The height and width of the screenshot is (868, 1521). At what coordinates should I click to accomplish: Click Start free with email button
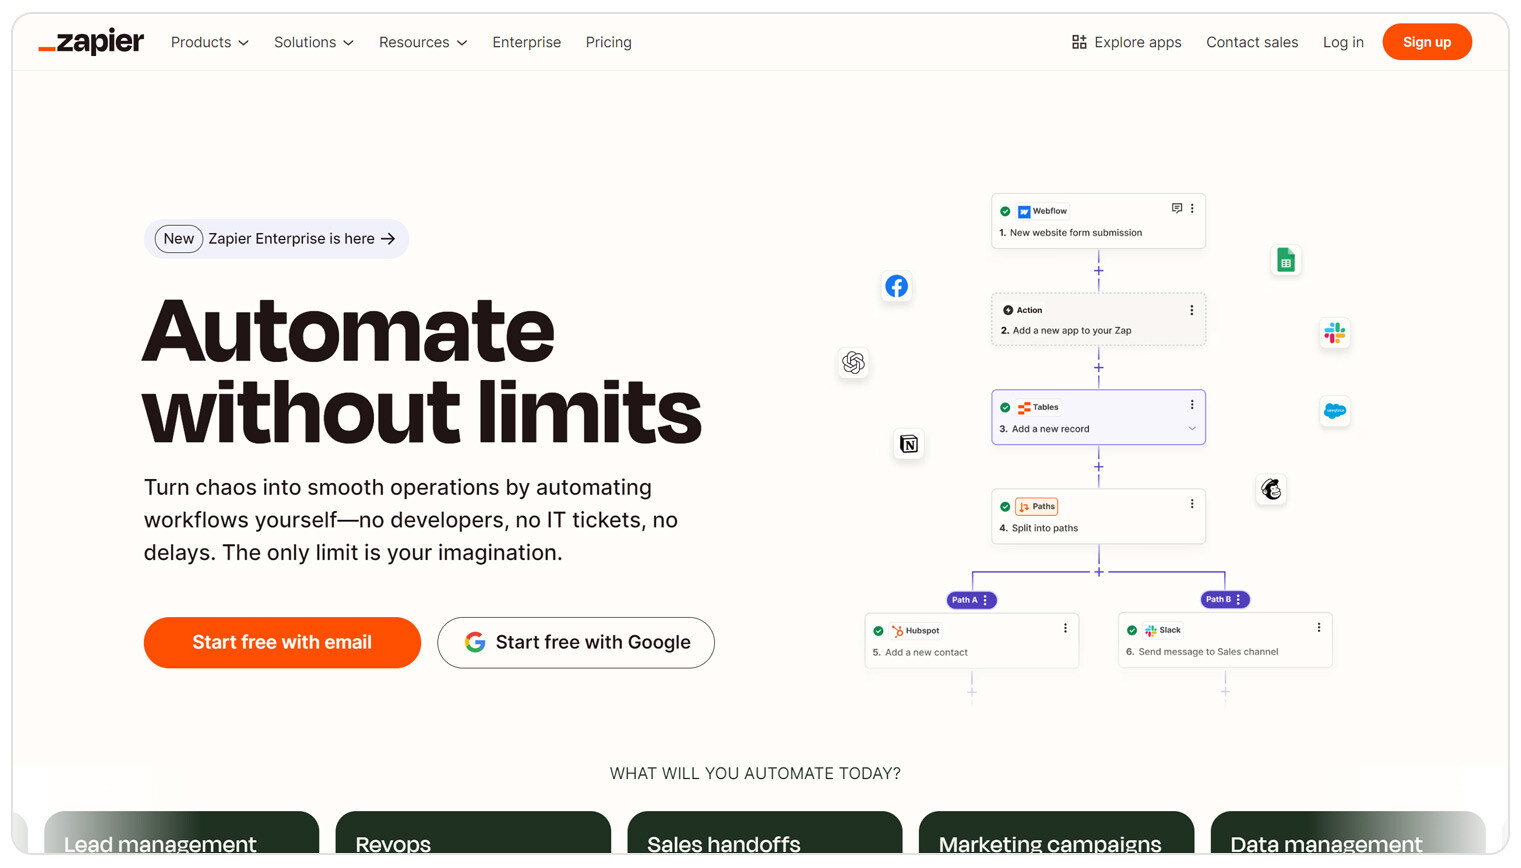pos(282,642)
